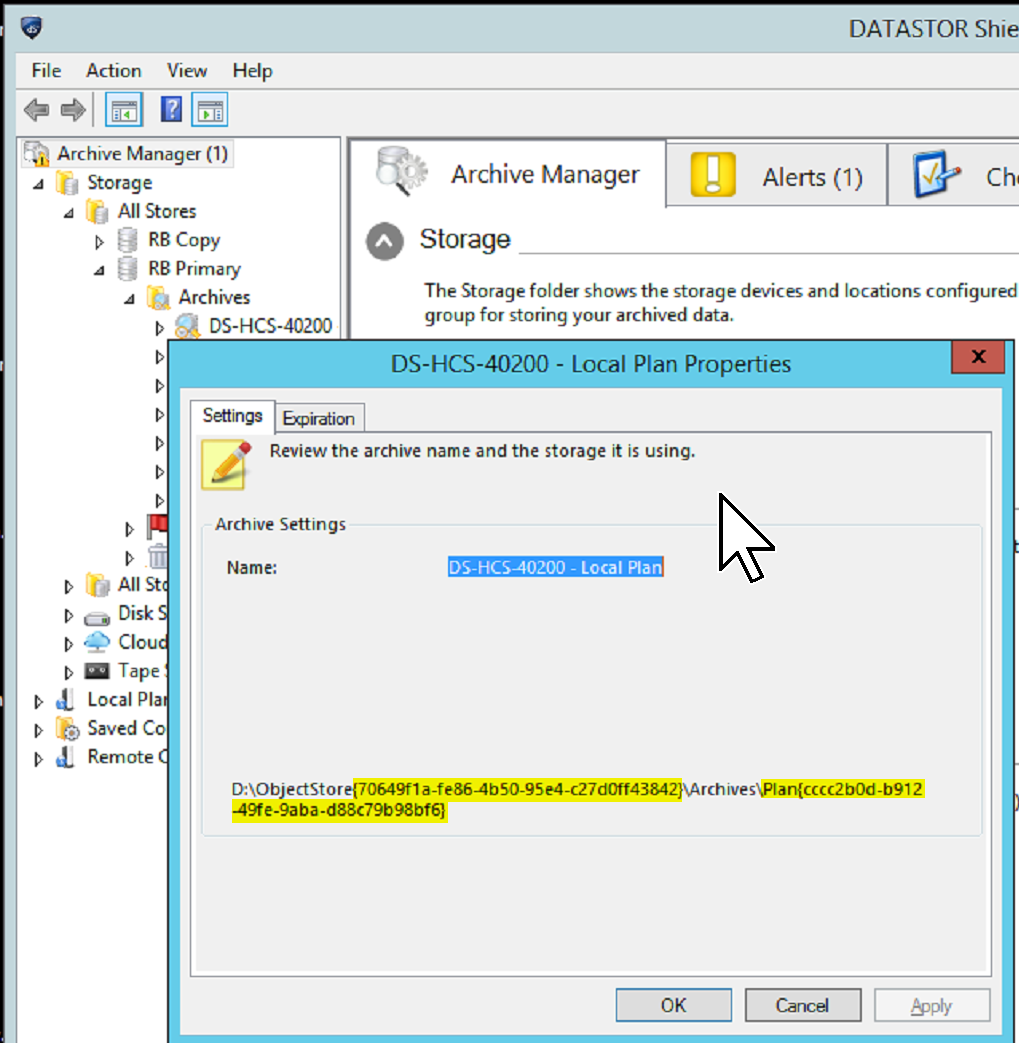
Task: Toggle the console tree pane button
Action: tap(124, 110)
